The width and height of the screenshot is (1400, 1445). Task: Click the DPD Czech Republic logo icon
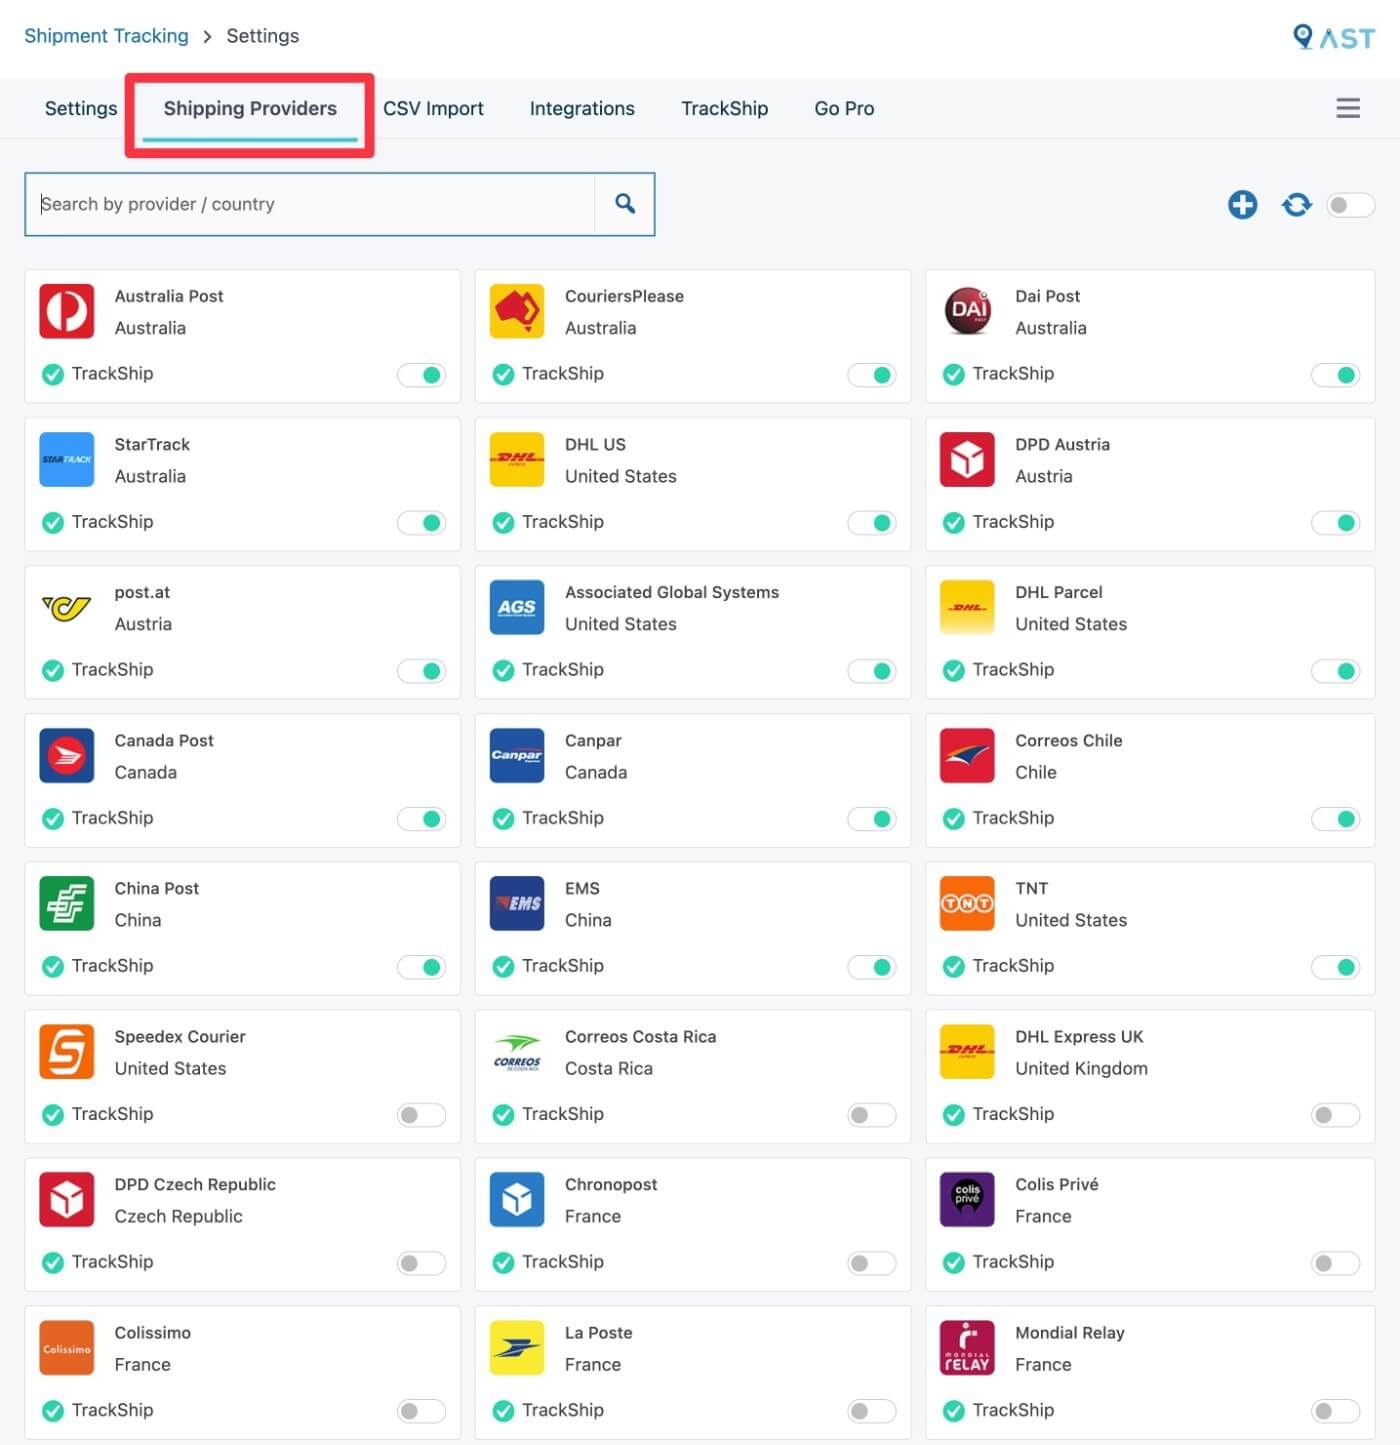[x=66, y=1199]
